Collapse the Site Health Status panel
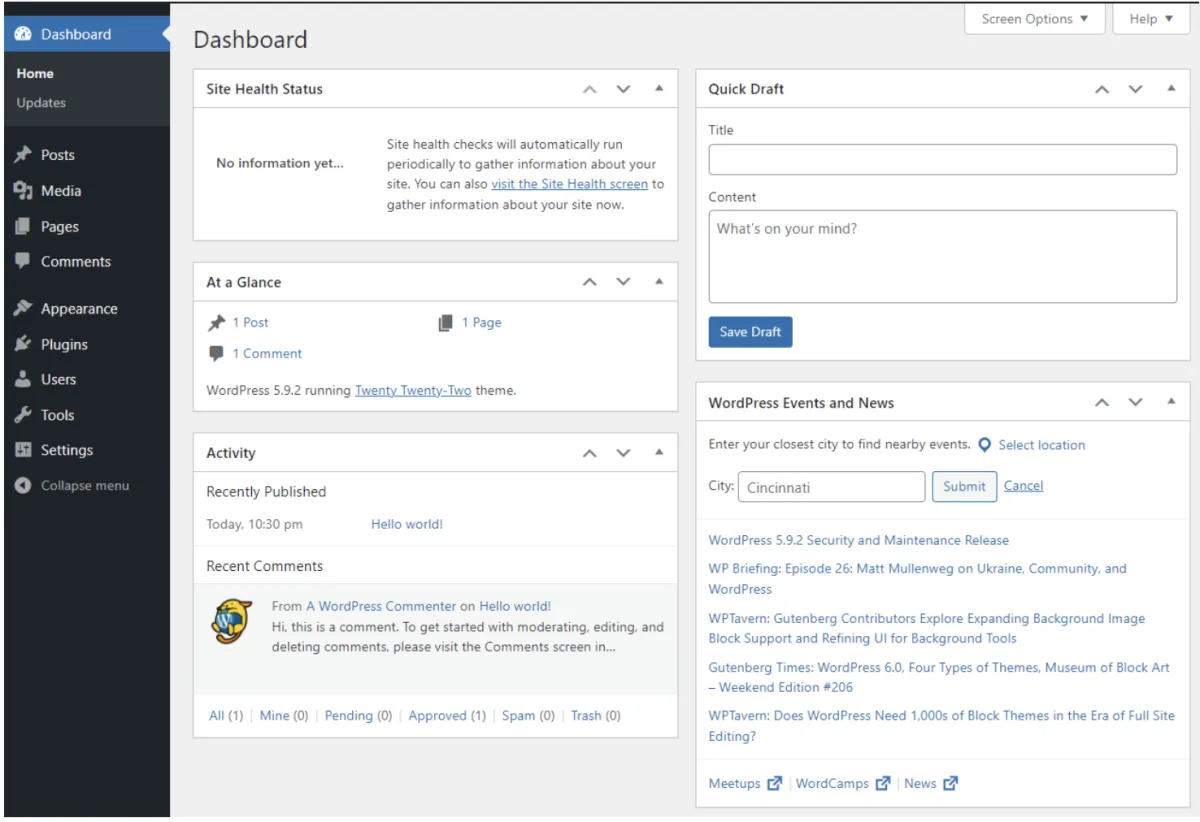 [659, 88]
